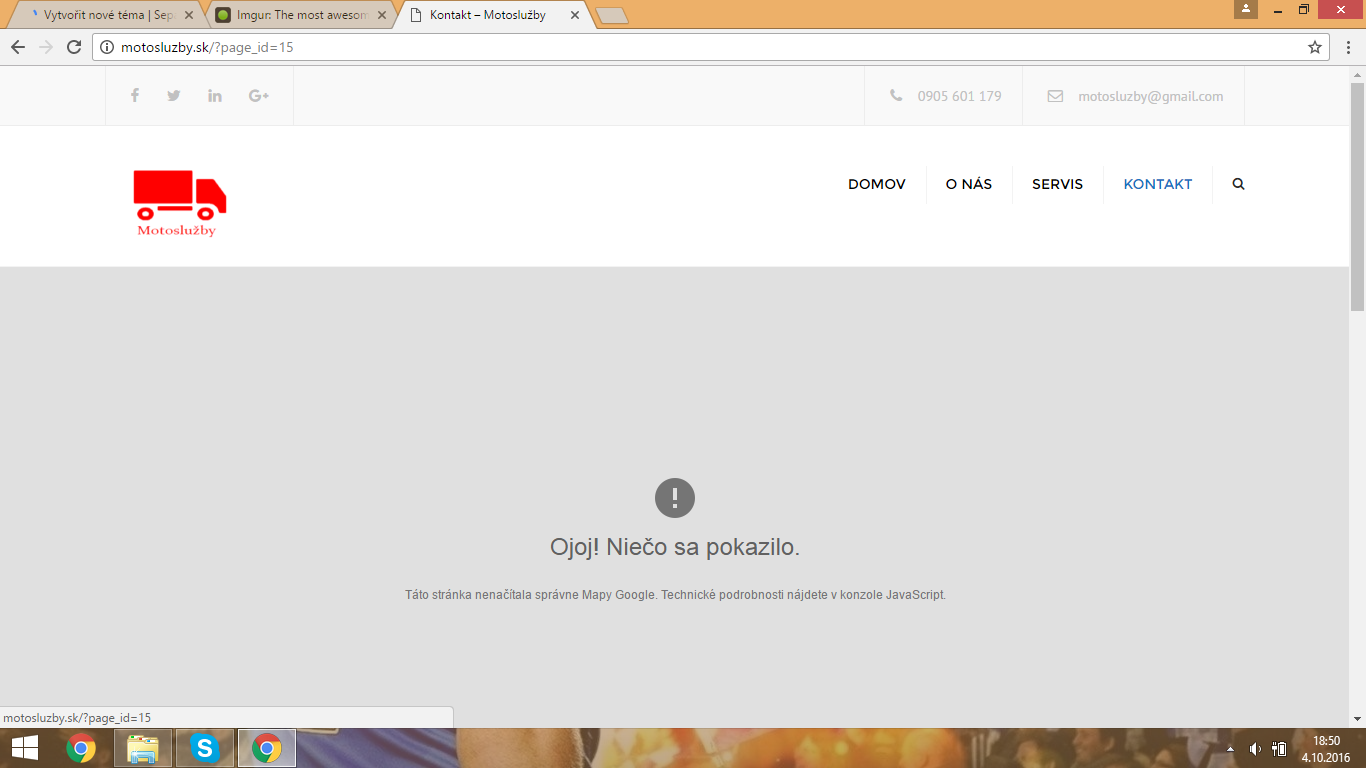This screenshot has width=1366, height=768.
Task: Open the Windows Start menu
Action: tap(24, 748)
